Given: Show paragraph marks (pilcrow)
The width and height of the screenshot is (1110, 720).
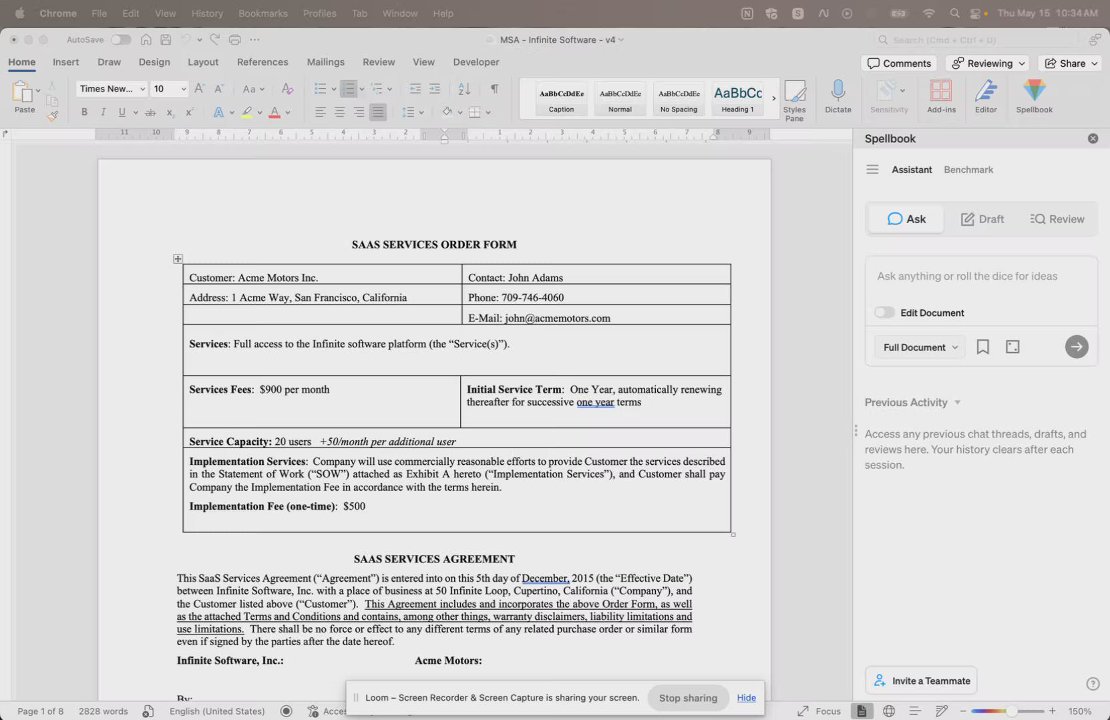Looking at the screenshot, I should [494, 88].
